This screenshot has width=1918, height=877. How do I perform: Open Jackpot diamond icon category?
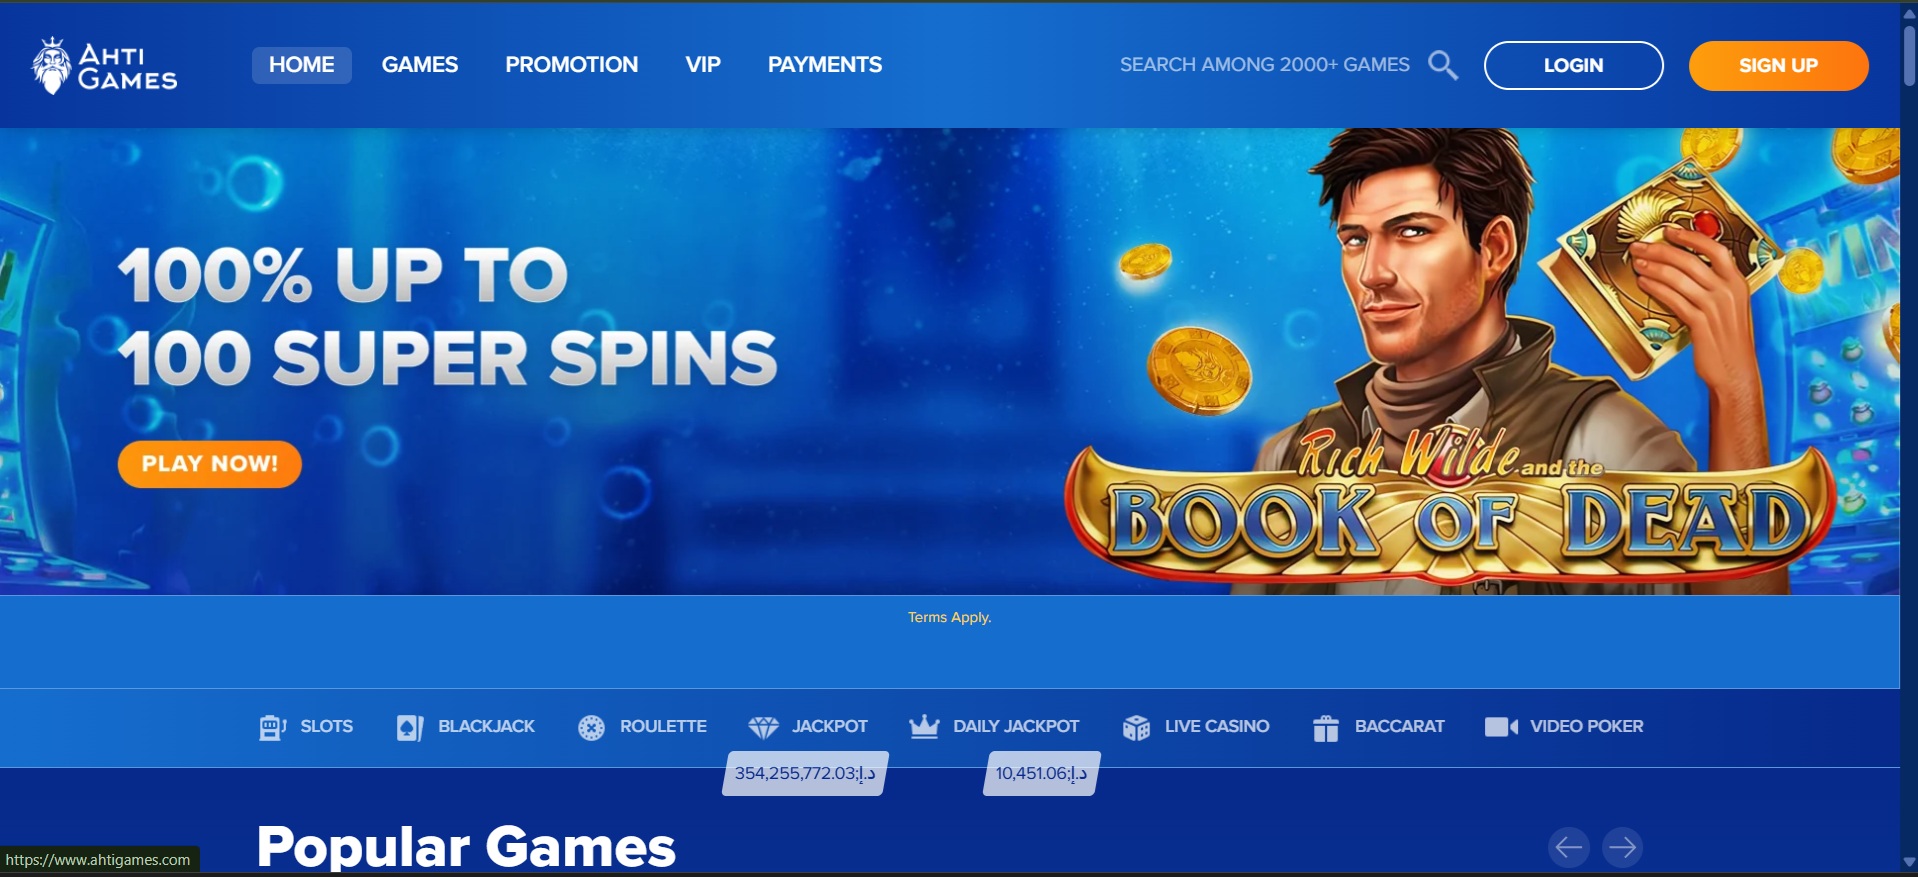[763, 727]
